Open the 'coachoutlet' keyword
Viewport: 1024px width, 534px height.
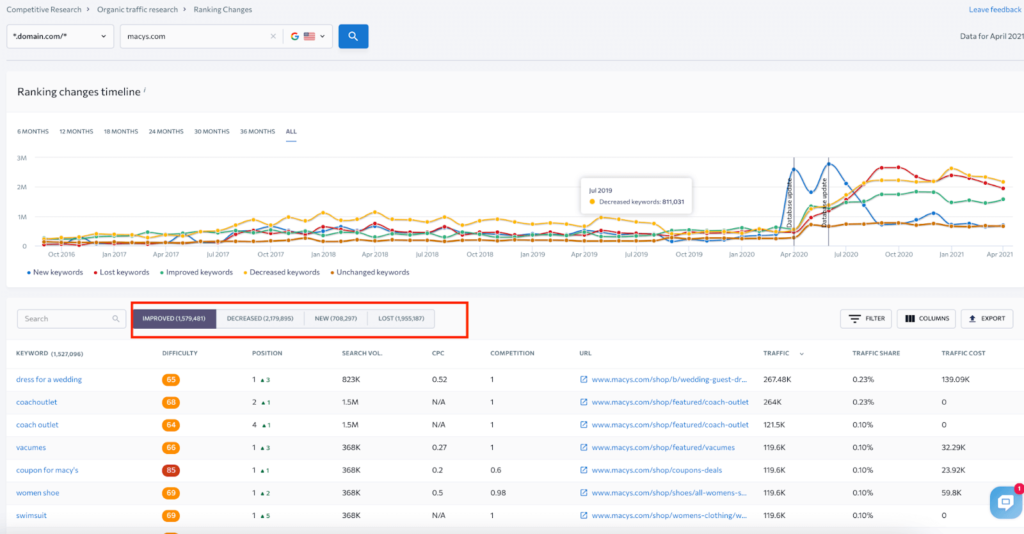tap(37, 402)
